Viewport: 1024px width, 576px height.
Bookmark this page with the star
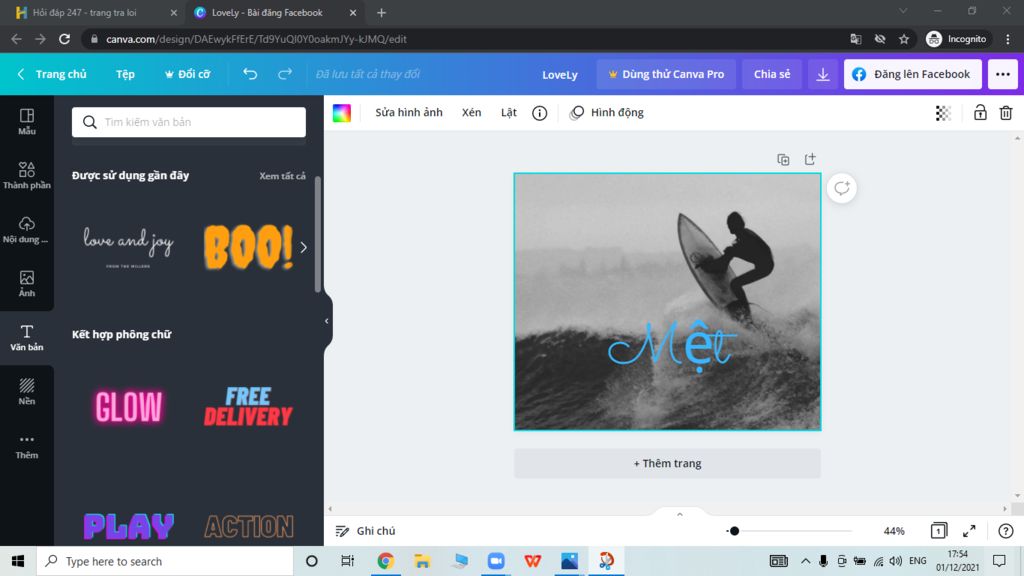pyautogui.click(x=904, y=39)
